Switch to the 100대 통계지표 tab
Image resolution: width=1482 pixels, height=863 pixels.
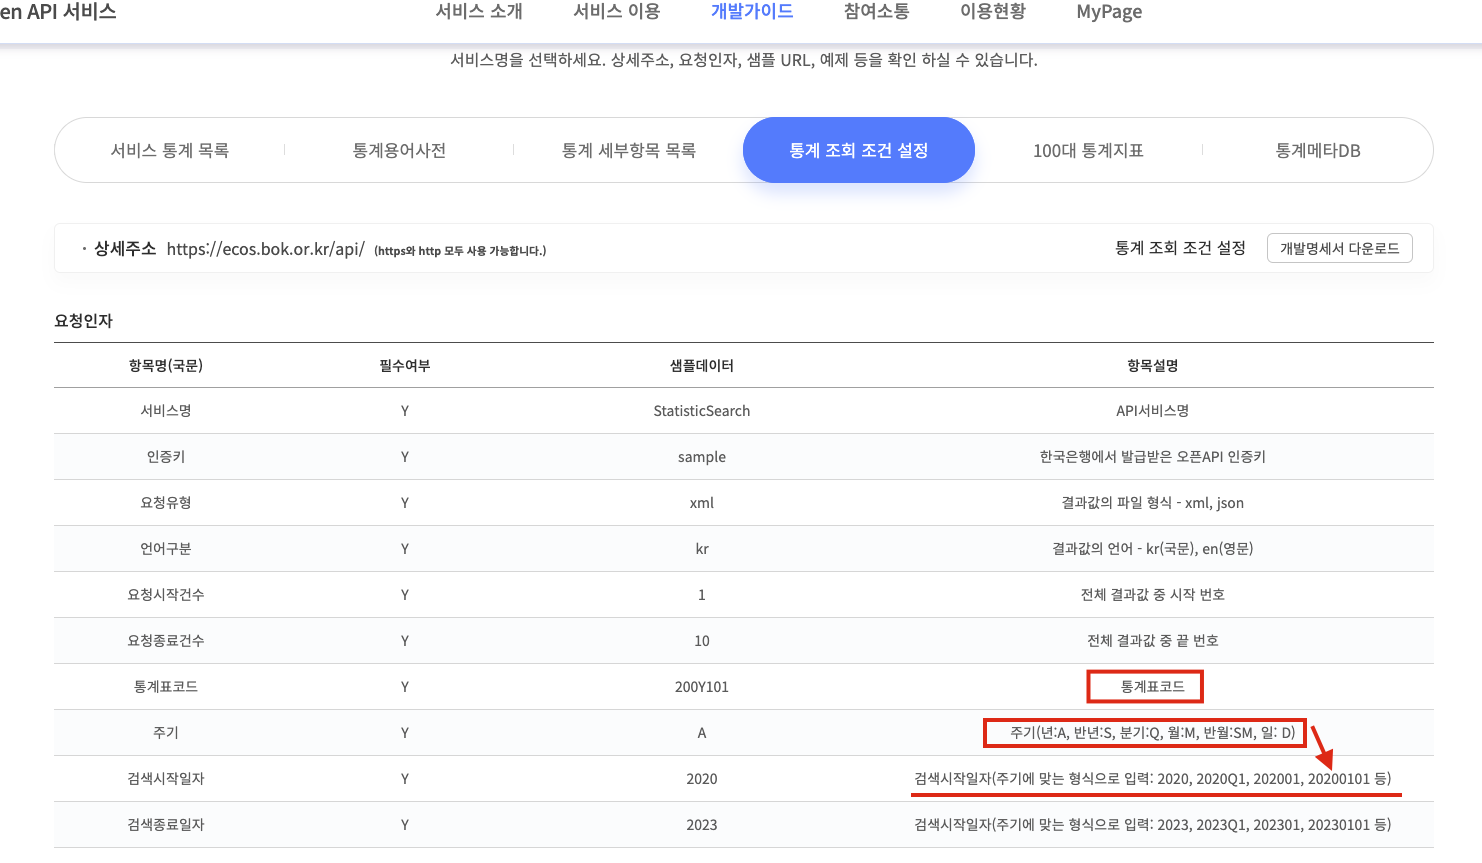click(x=1088, y=150)
